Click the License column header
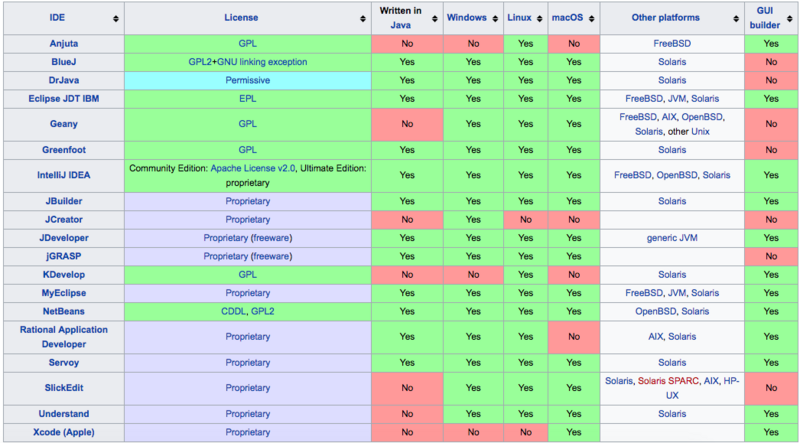The image size is (800, 443). point(247,18)
